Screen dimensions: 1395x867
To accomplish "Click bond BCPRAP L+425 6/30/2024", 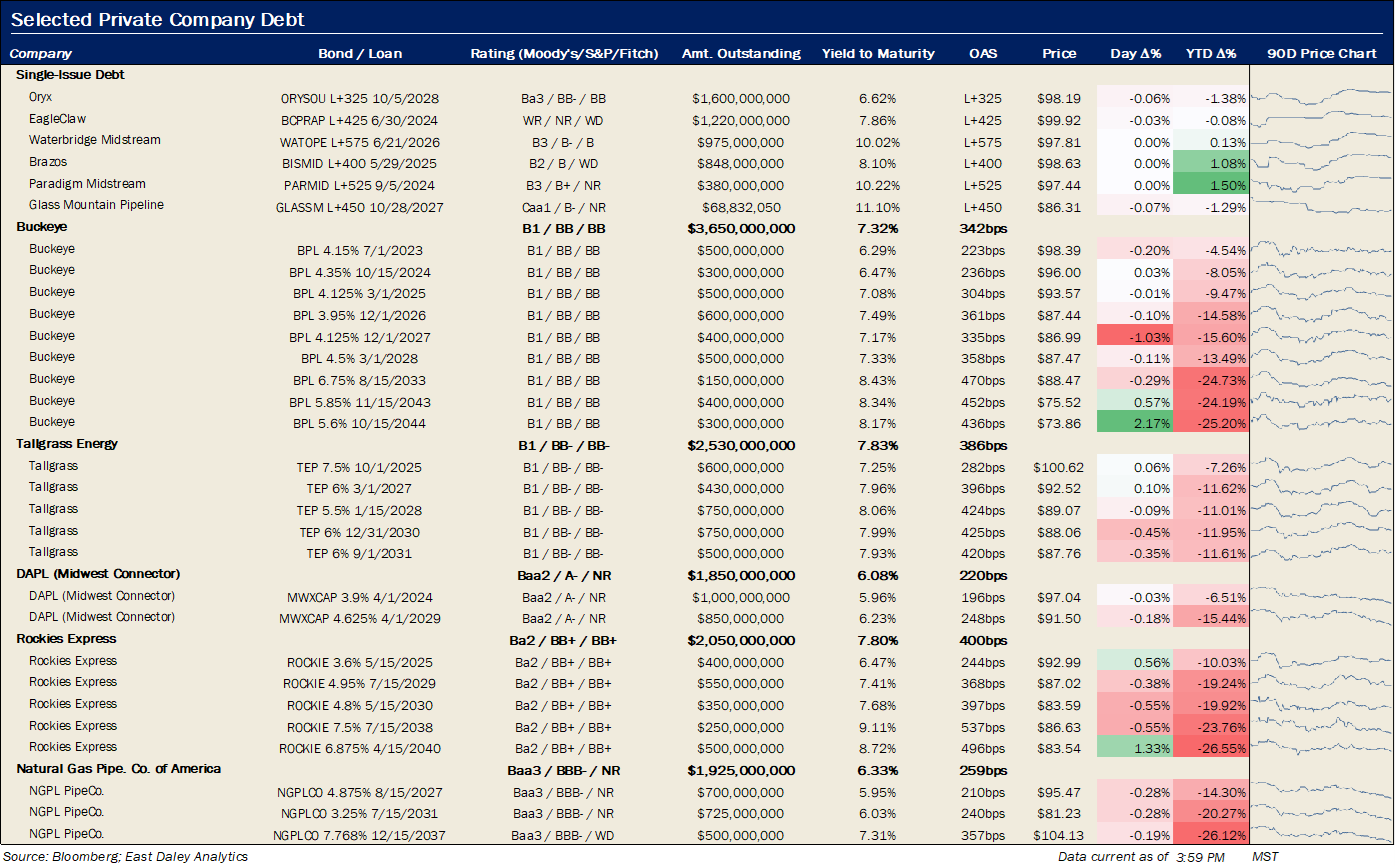I will click(360, 120).
